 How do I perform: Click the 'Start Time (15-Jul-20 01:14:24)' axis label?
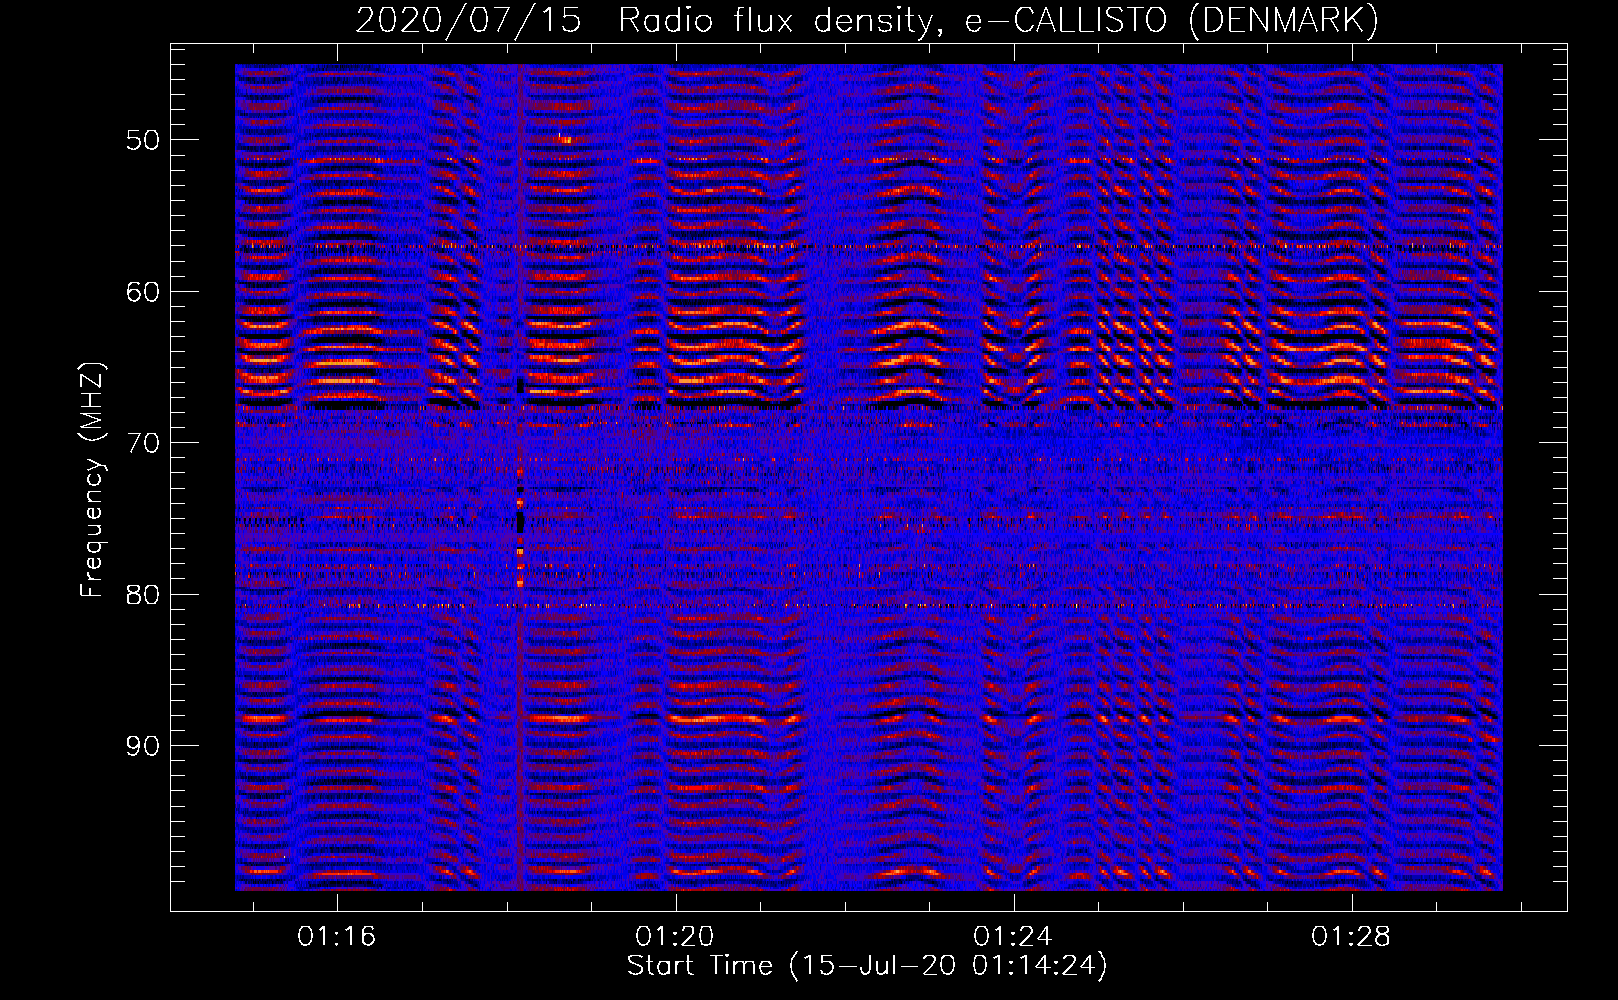(867, 966)
